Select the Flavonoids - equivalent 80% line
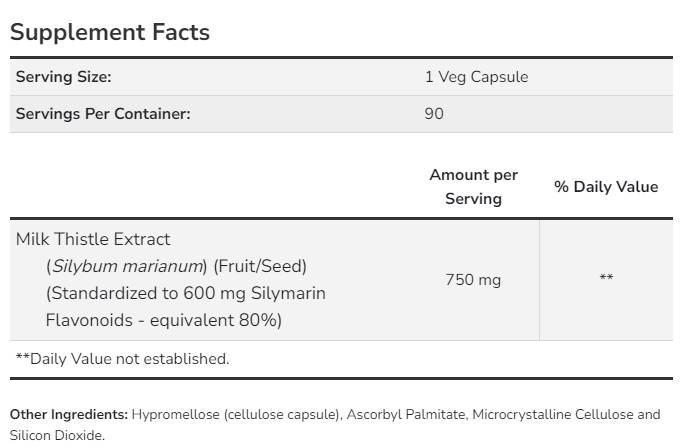This screenshot has width=685, height=448. click(x=164, y=321)
